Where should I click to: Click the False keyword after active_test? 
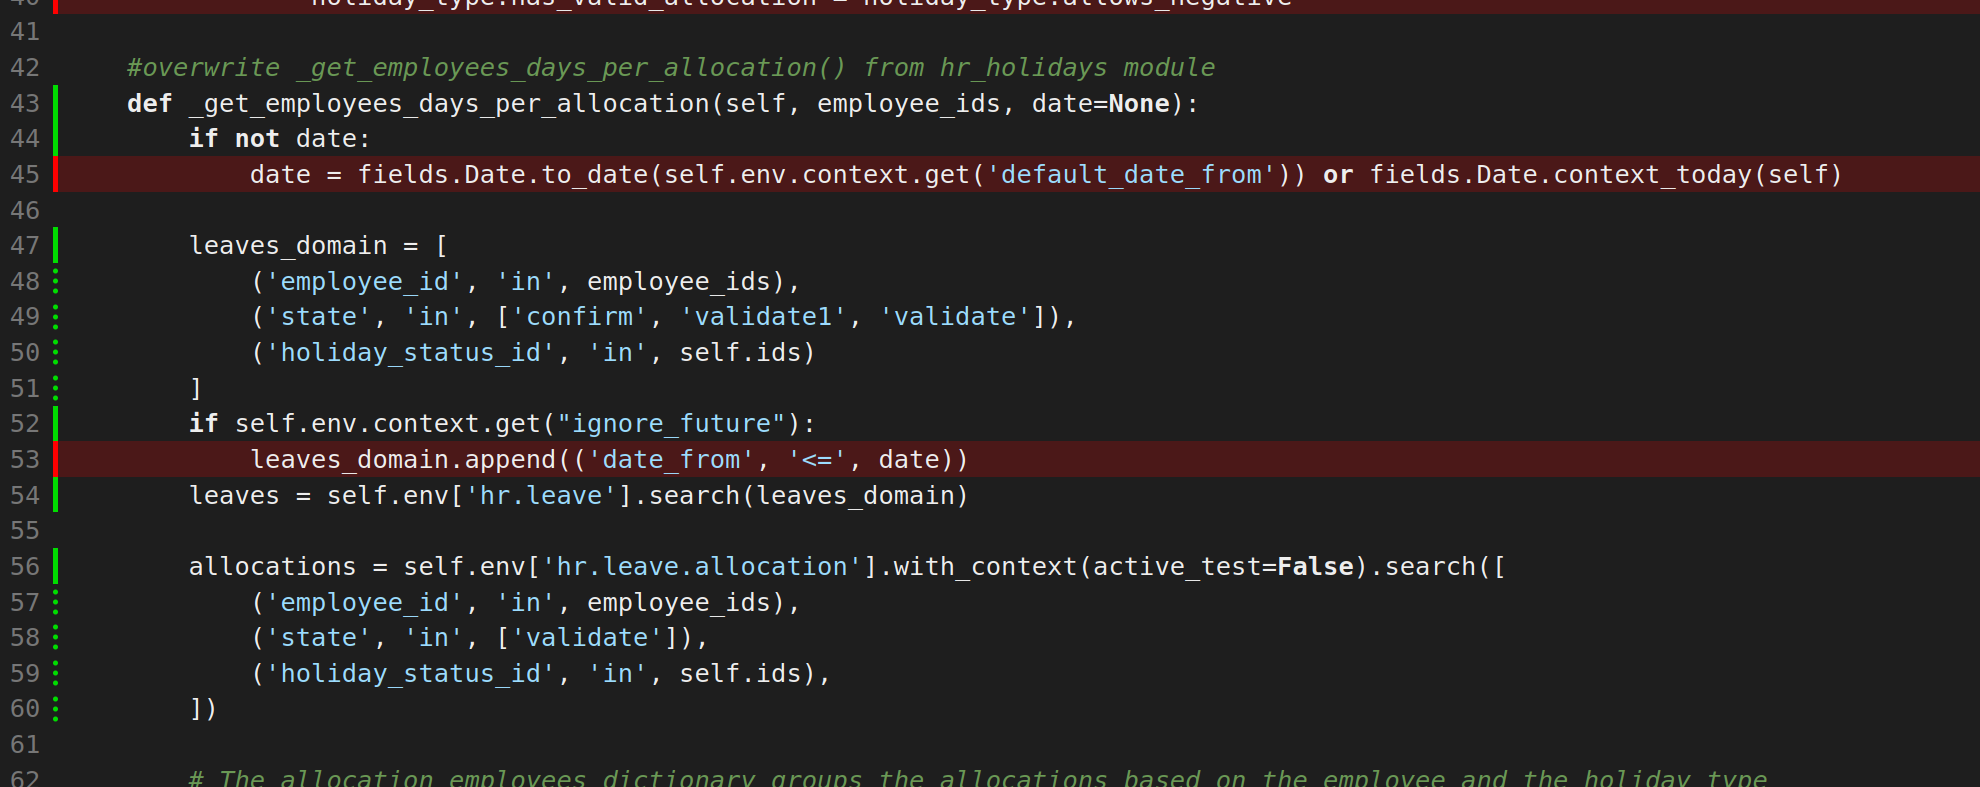click(1315, 566)
